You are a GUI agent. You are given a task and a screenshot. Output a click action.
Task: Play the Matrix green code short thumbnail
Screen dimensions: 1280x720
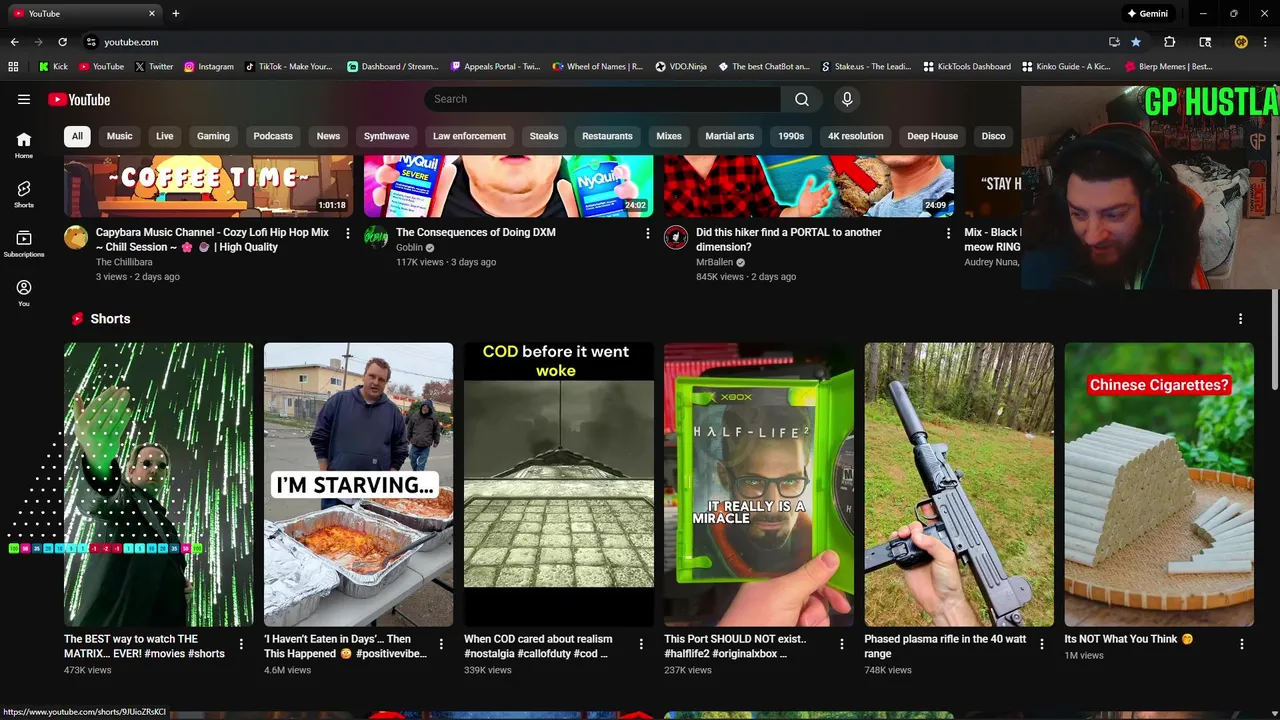click(x=158, y=485)
